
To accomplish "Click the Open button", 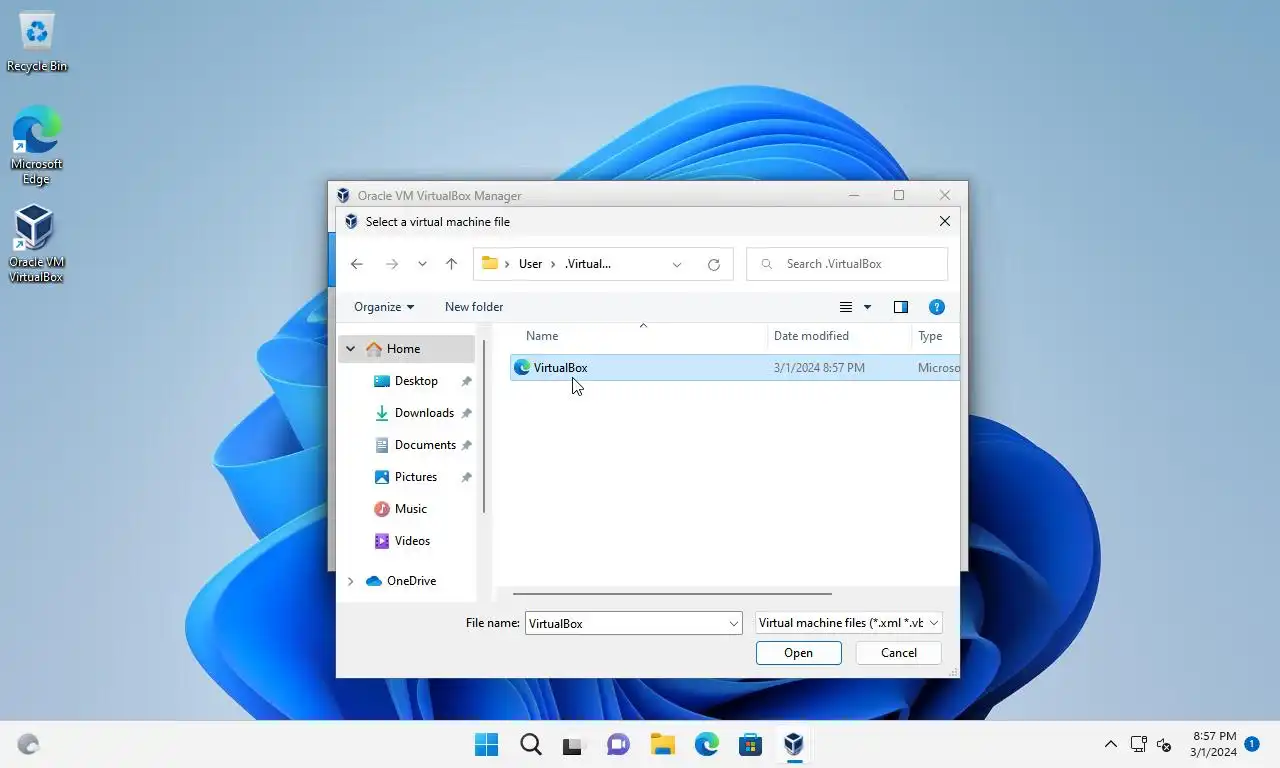I will click(x=799, y=653).
